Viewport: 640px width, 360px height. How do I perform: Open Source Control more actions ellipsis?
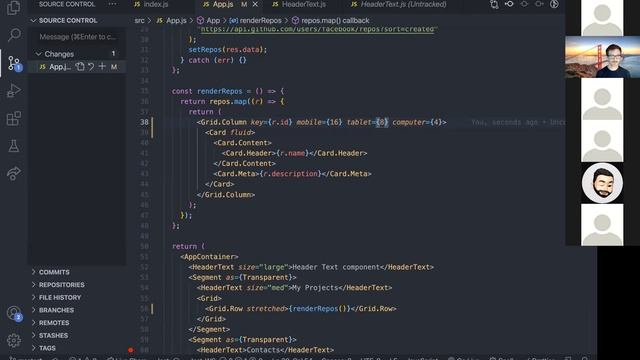(112, 4)
